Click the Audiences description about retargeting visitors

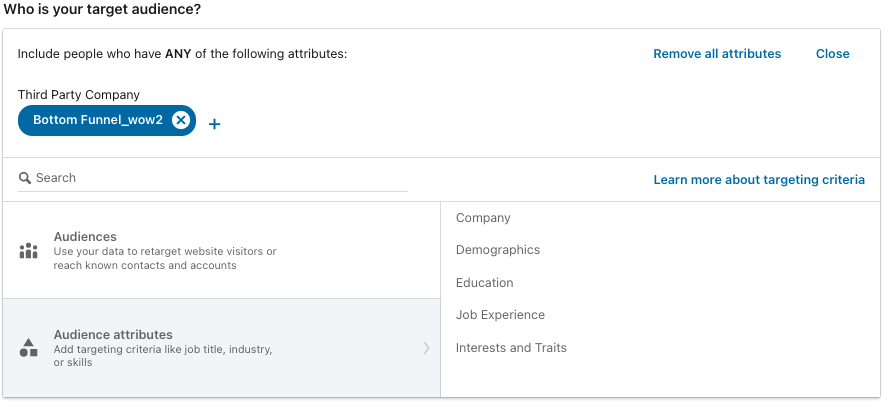click(x=165, y=258)
